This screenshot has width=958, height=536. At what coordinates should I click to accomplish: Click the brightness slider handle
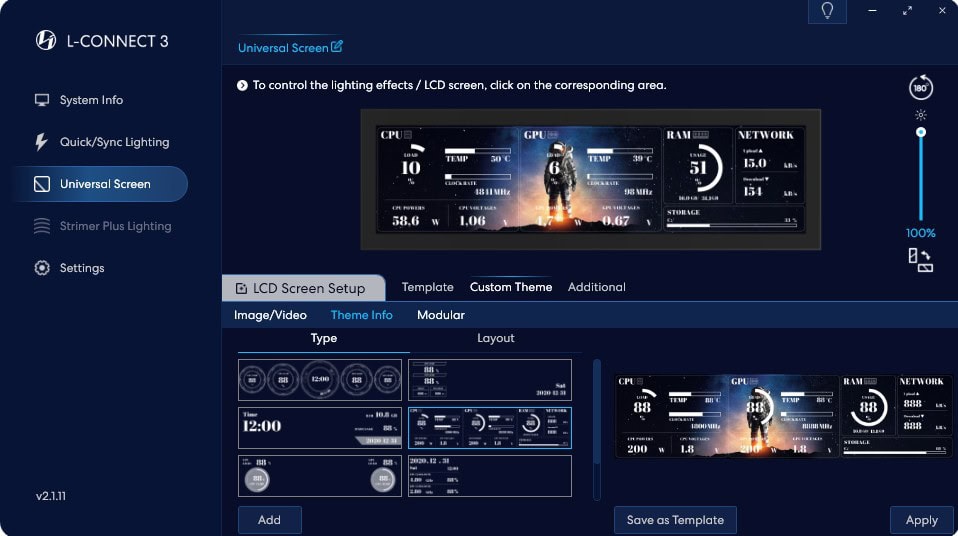click(921, 132)
